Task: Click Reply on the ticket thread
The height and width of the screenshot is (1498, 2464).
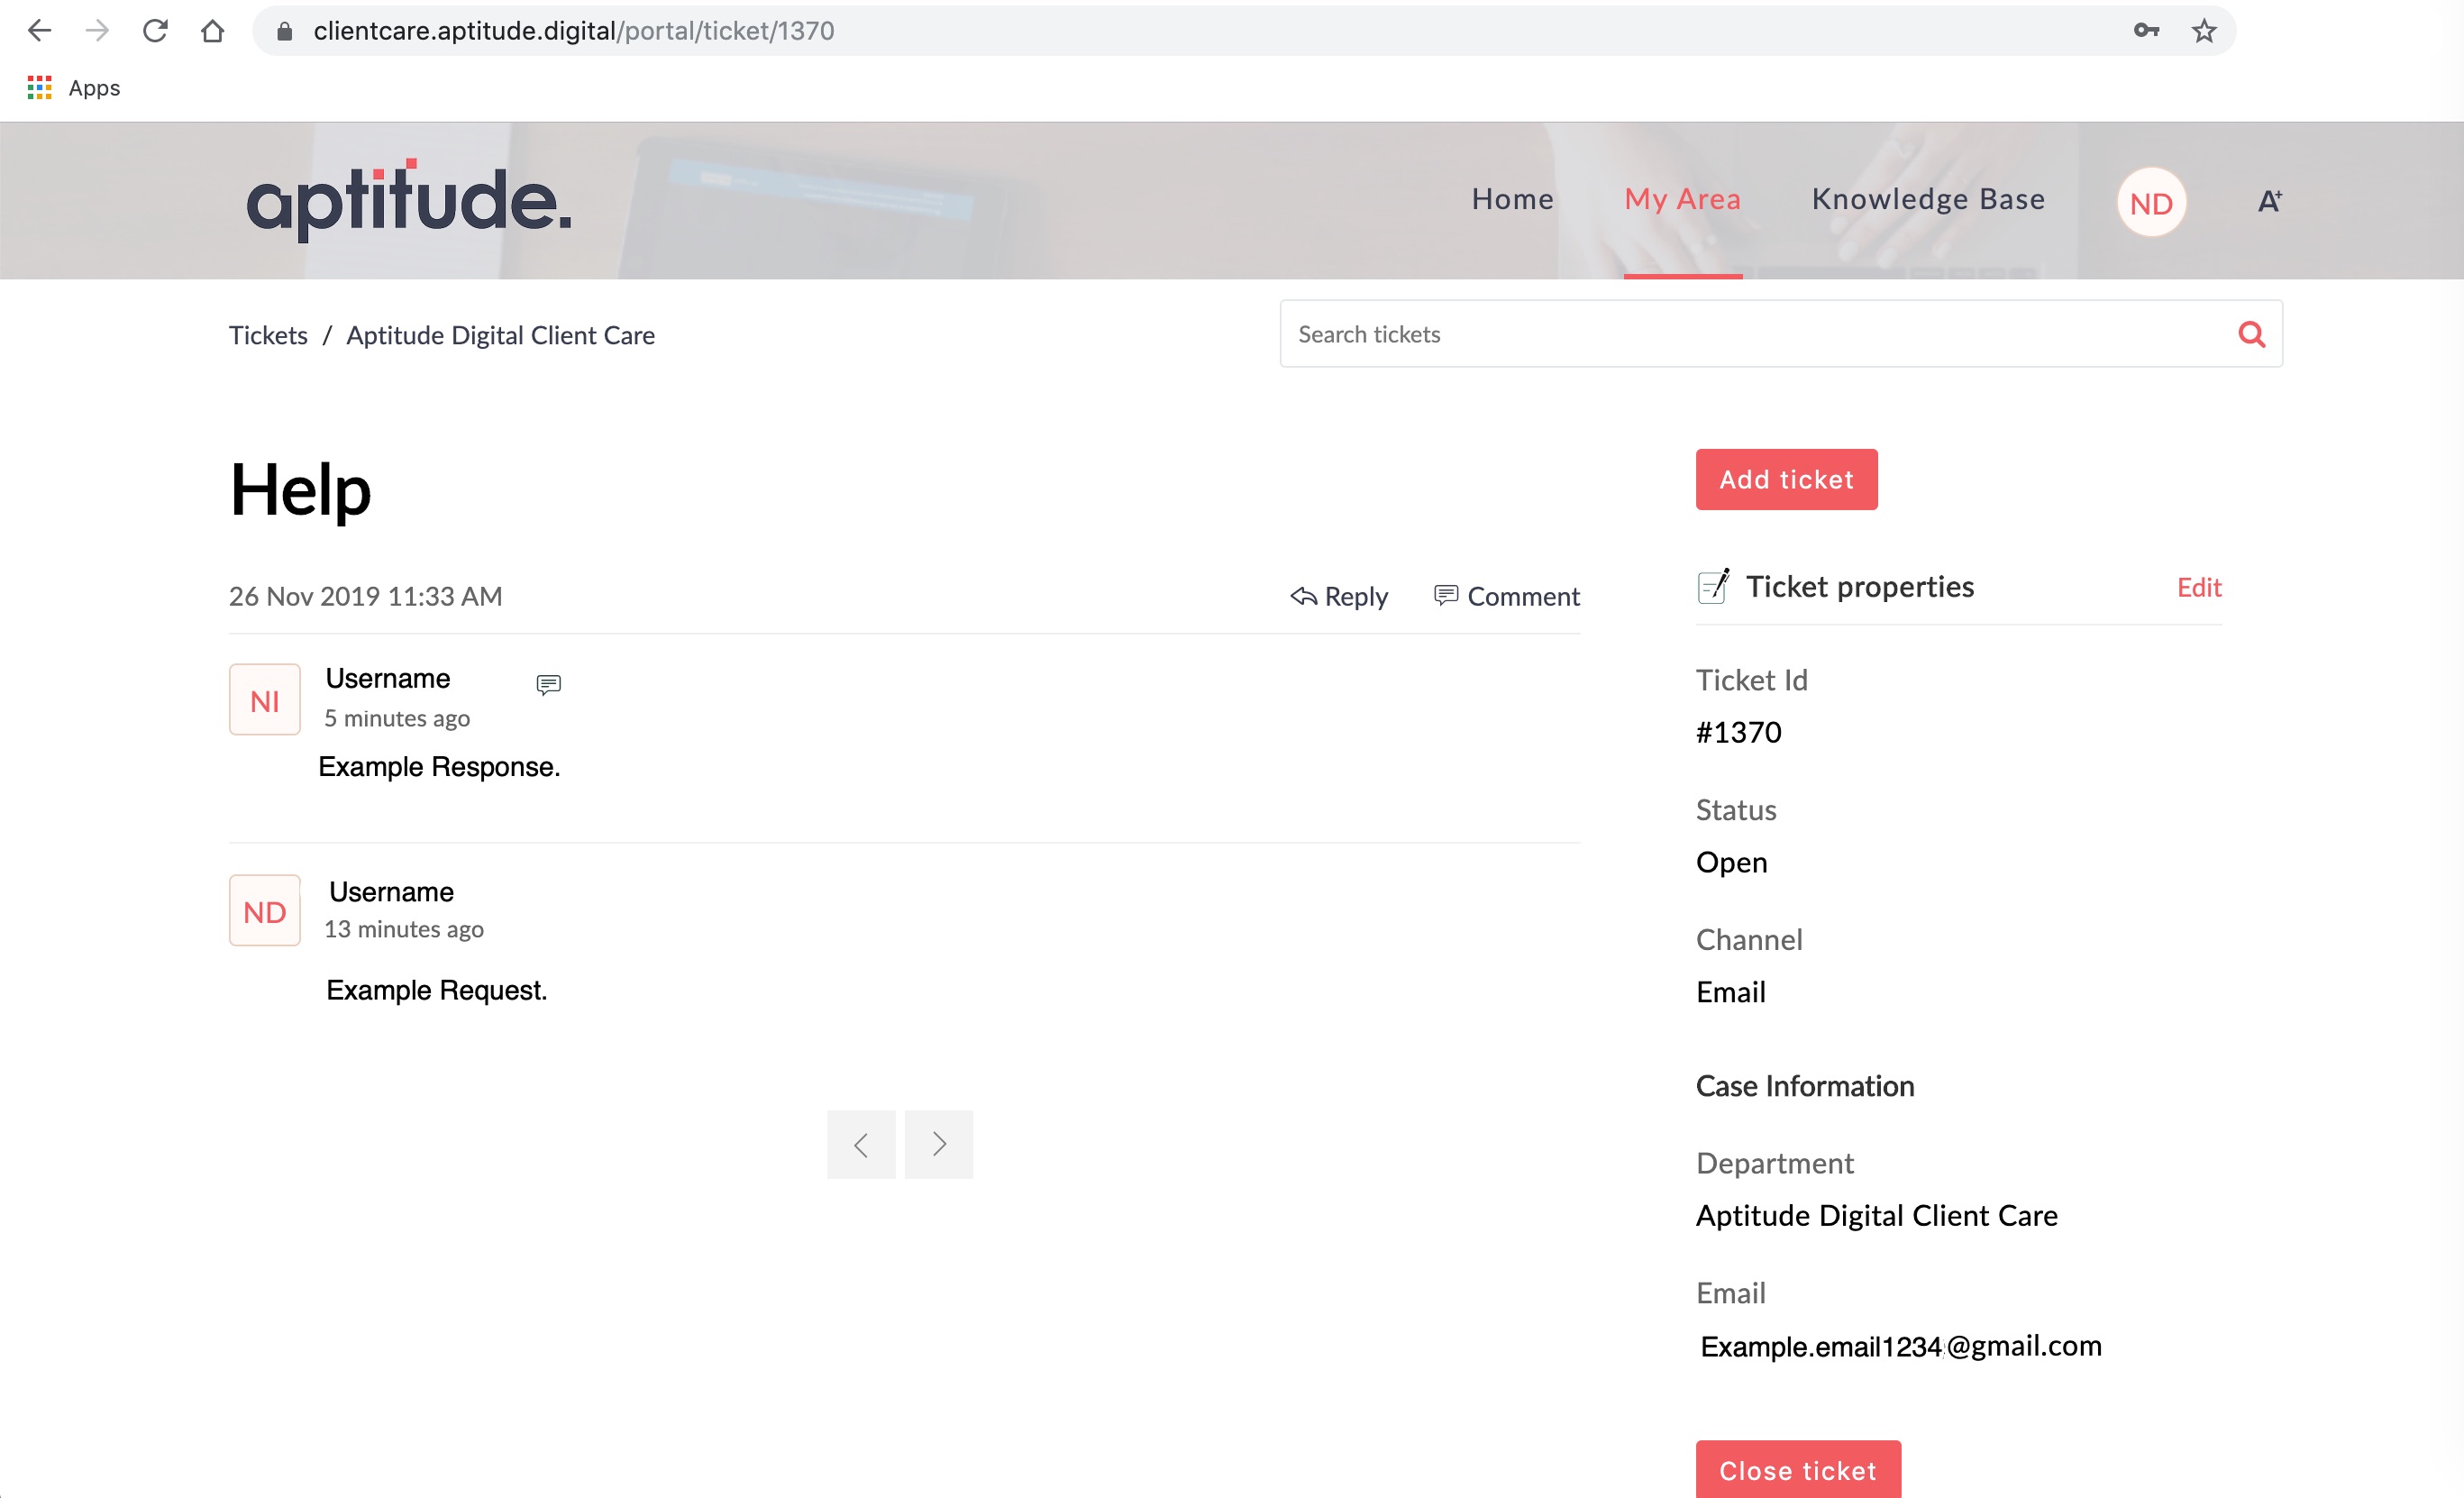Action: click(x=1339, y=596)
